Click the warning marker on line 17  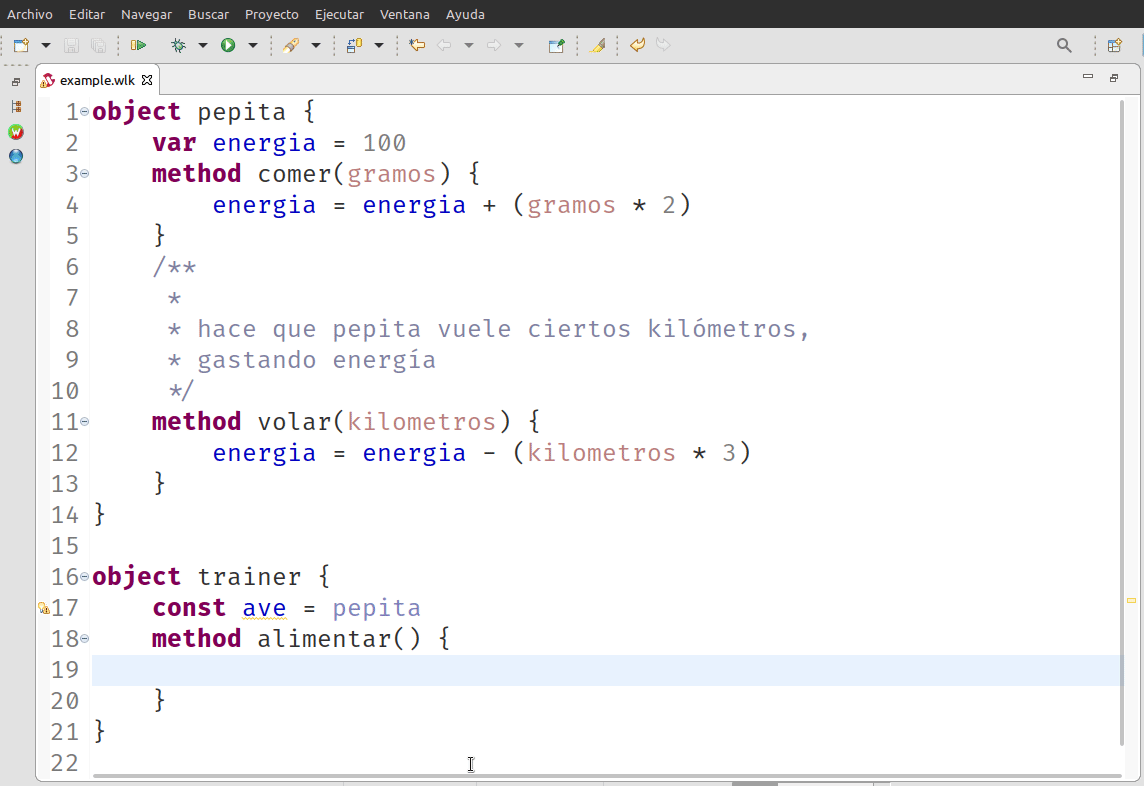coord(43,608)
